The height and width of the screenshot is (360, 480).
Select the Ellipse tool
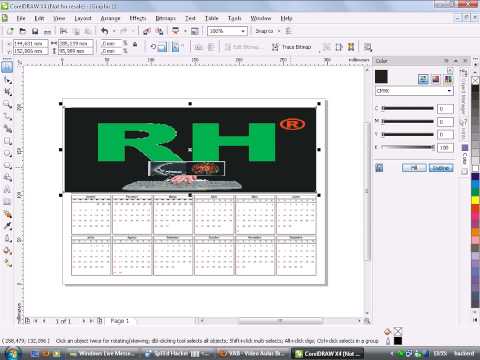(x=7, y=154)
